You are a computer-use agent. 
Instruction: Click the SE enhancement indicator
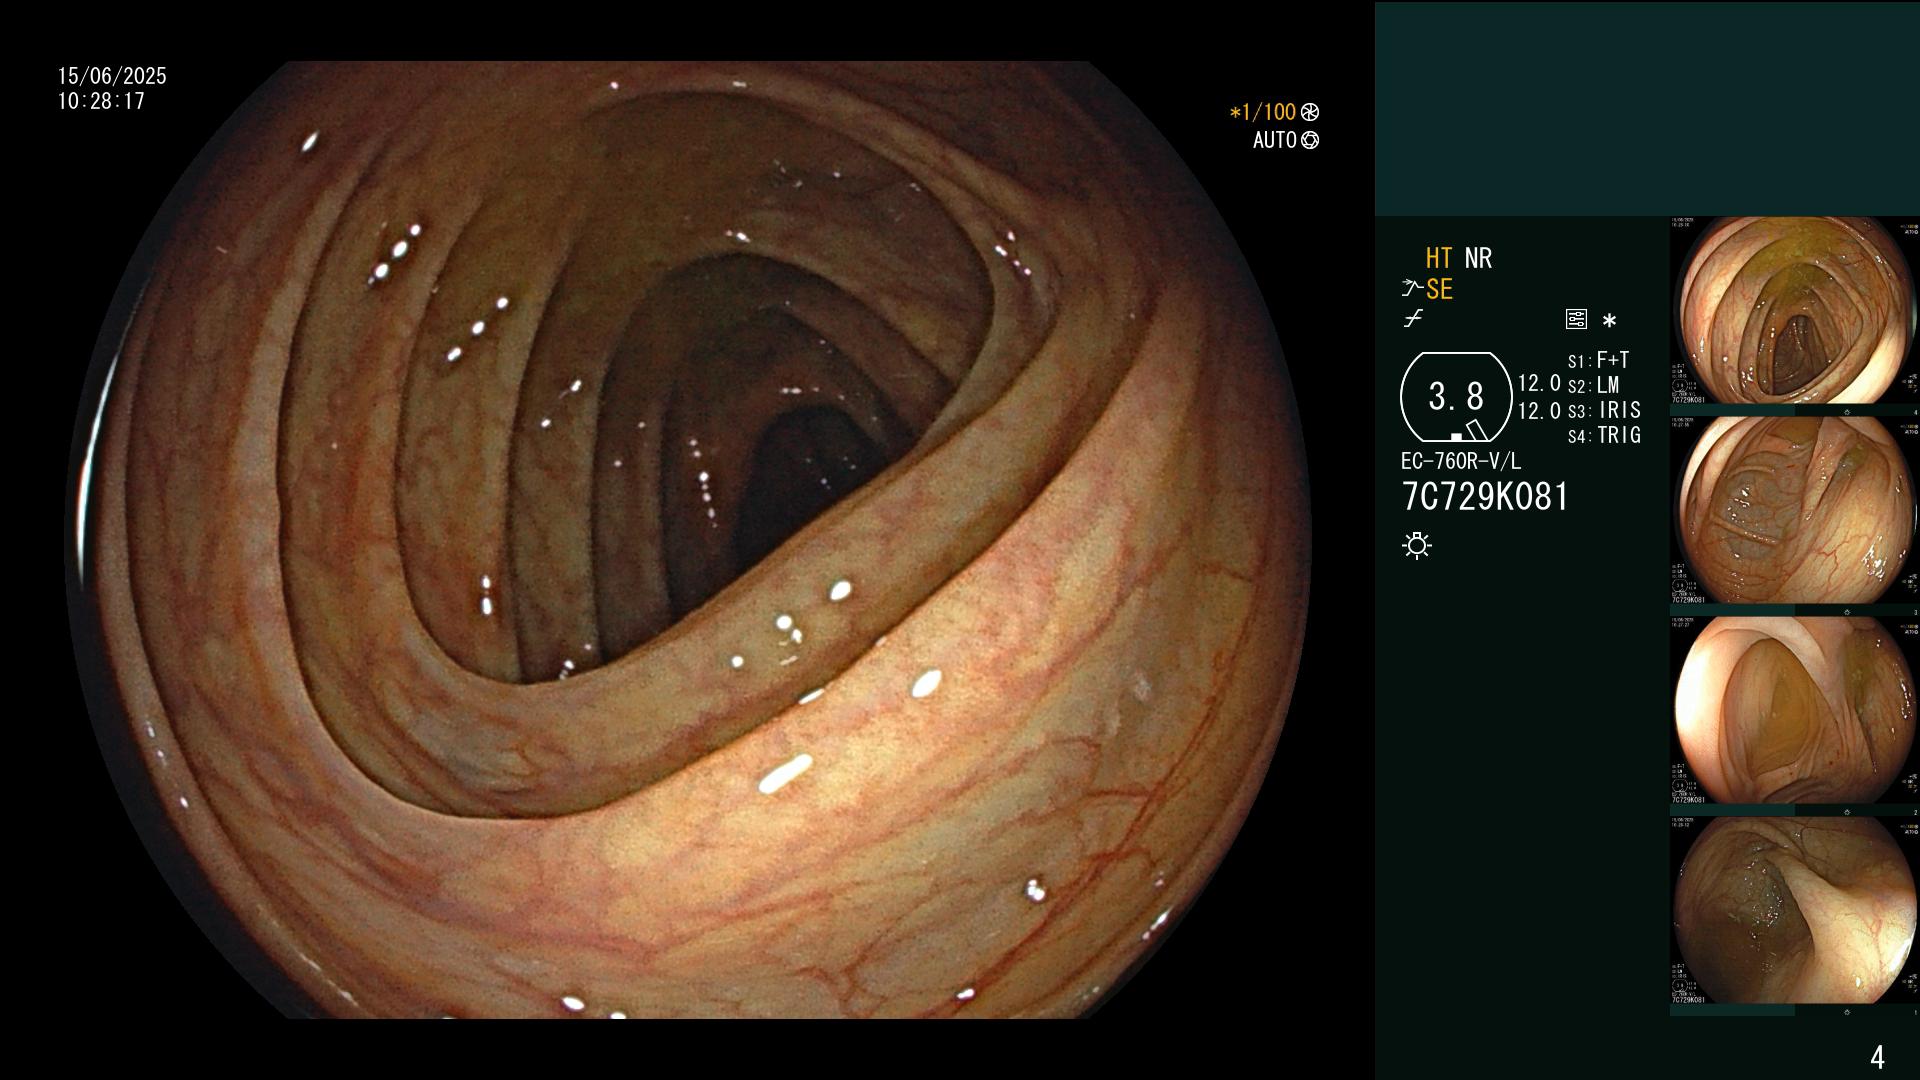pyautogui.click(x=1439, y=289)
